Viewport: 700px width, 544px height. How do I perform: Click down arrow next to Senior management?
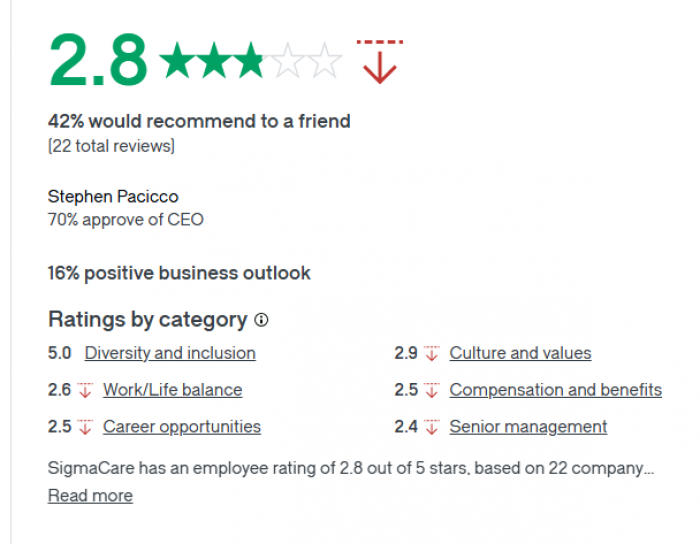click(432, 427)
